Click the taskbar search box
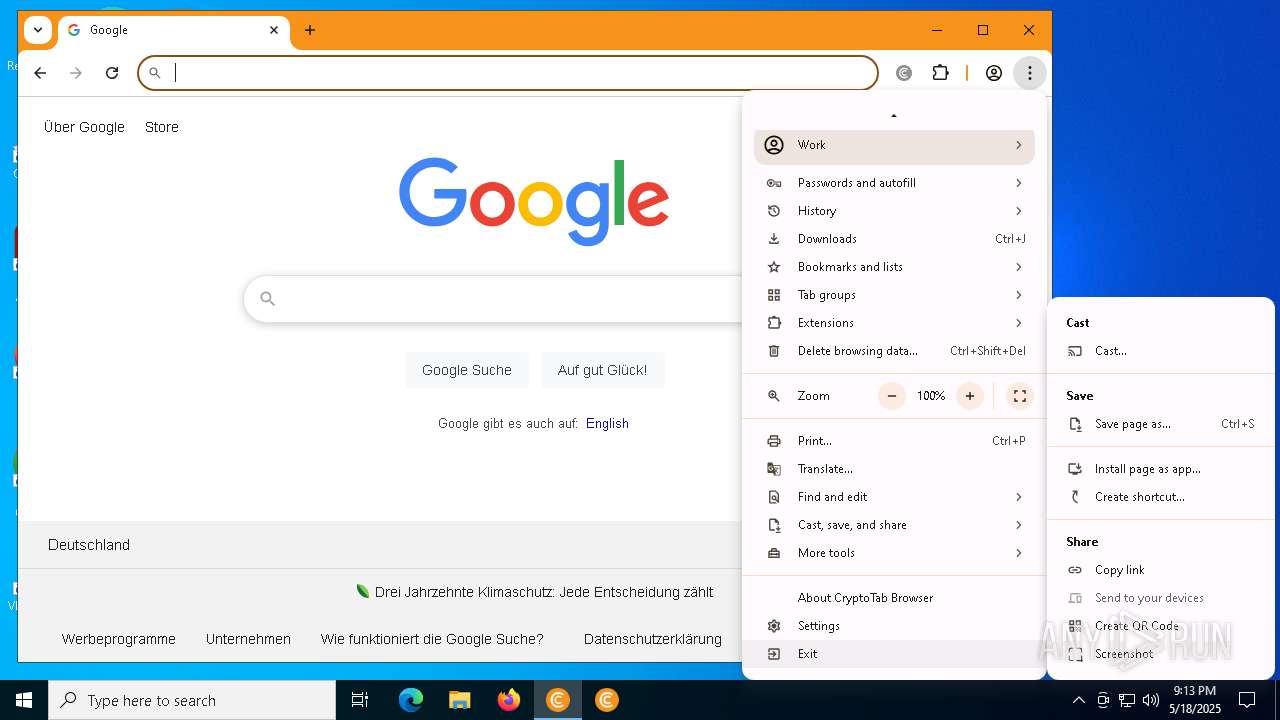Screen dimensions: 1280x720 coord(192,700)
